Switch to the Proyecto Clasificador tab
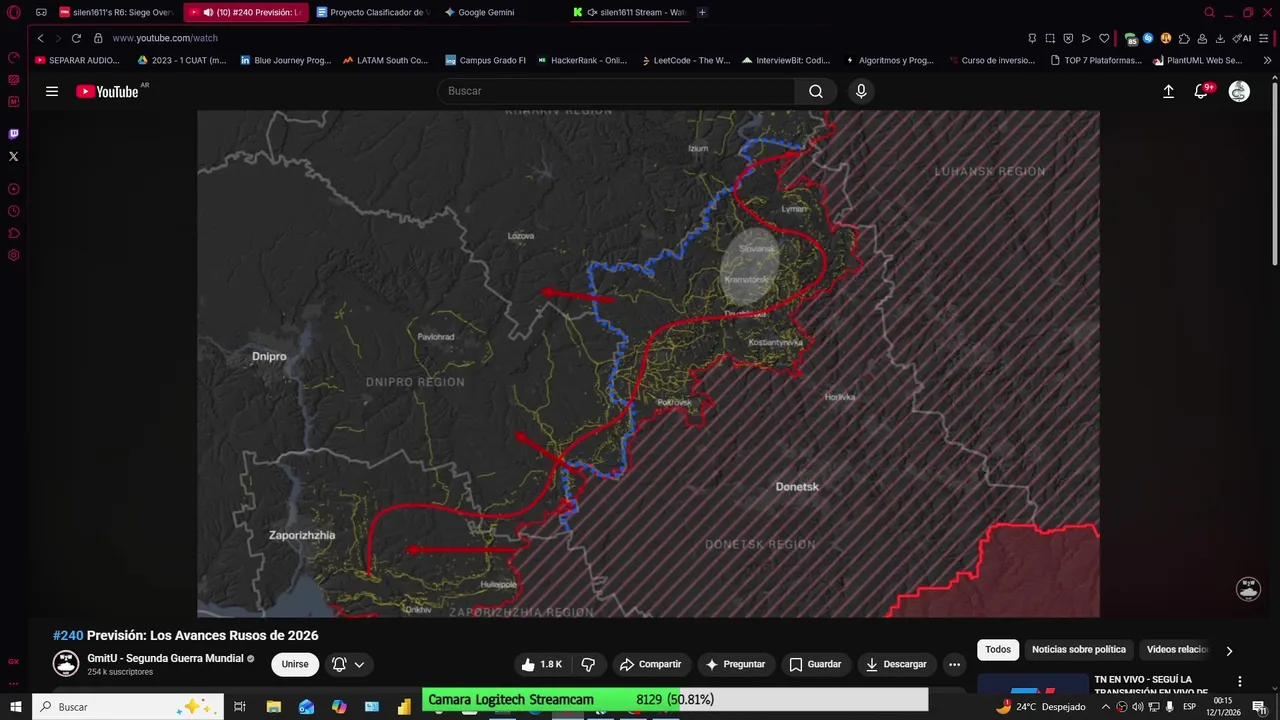The width and height of the screenshot is (1280, 720). pyautogui.click(x=372, y=12)
